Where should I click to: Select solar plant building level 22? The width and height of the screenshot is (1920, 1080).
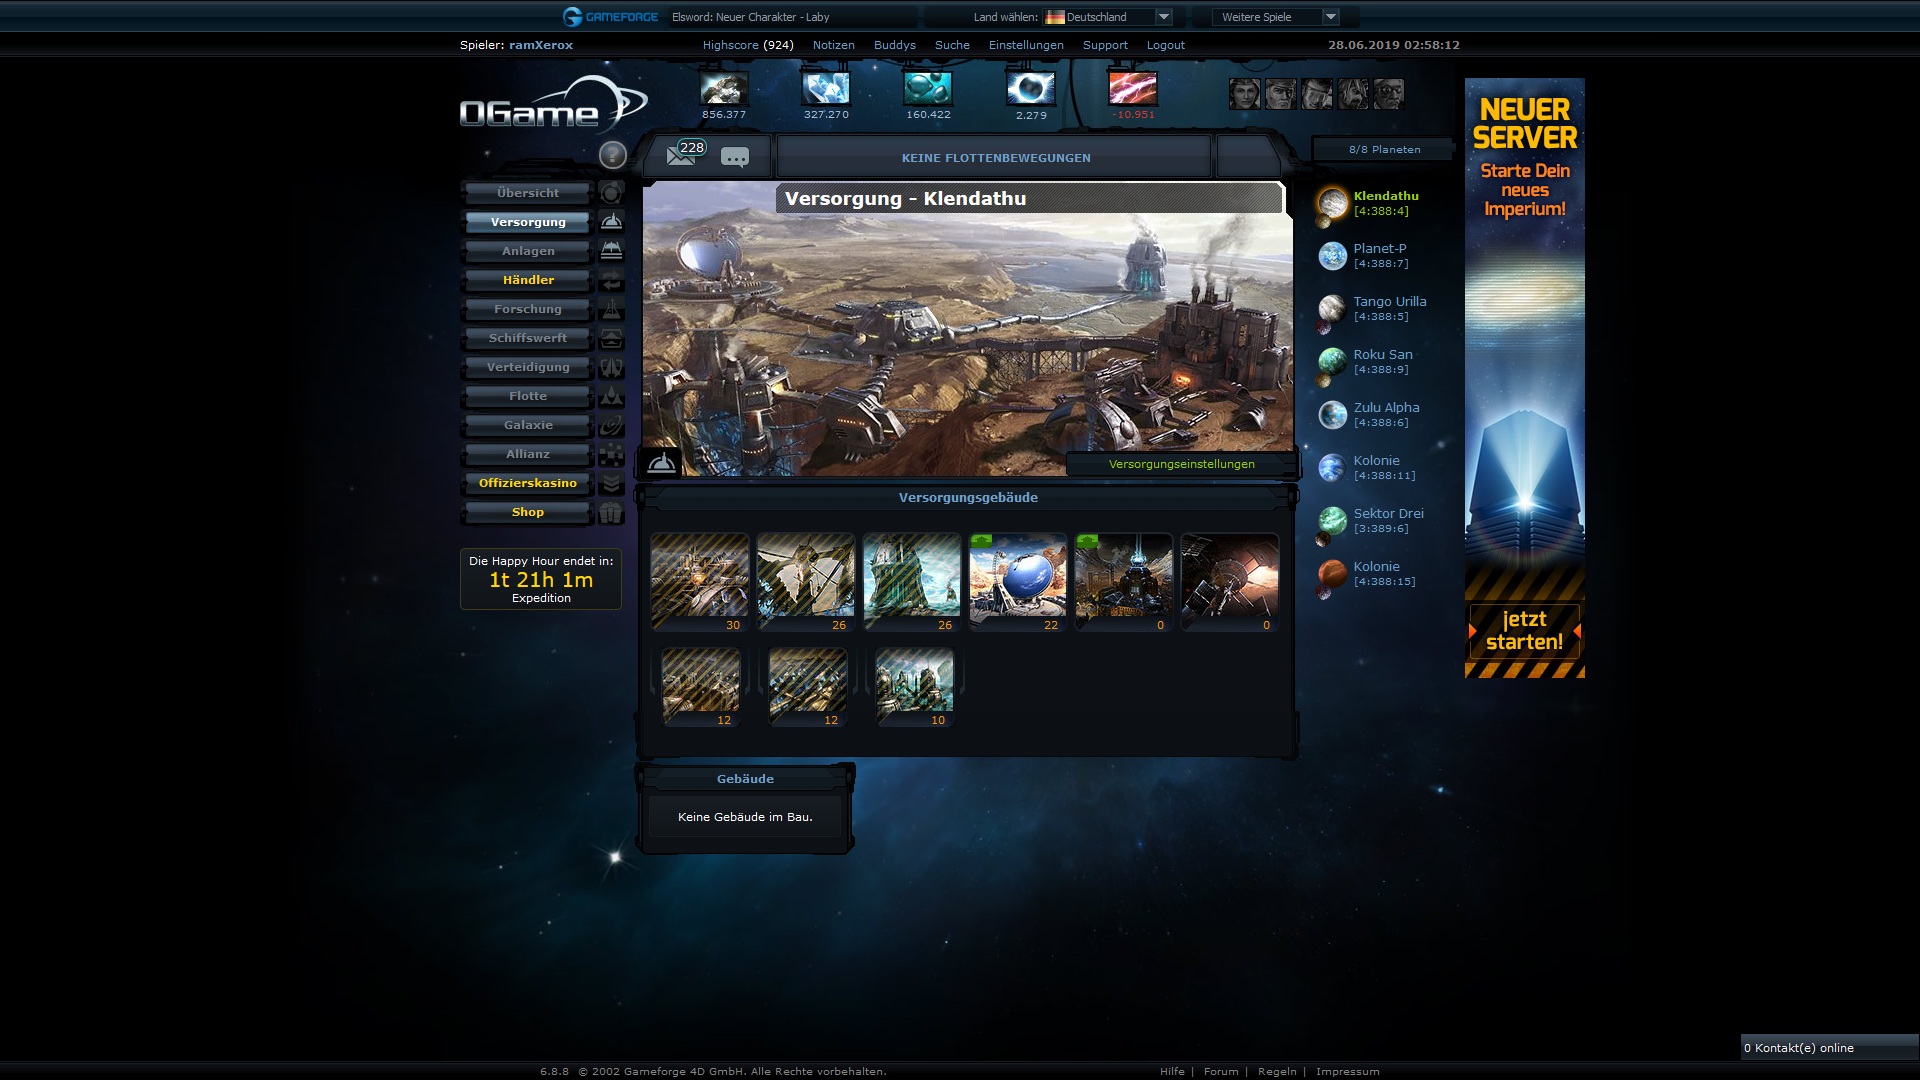tap(1018, 580)
